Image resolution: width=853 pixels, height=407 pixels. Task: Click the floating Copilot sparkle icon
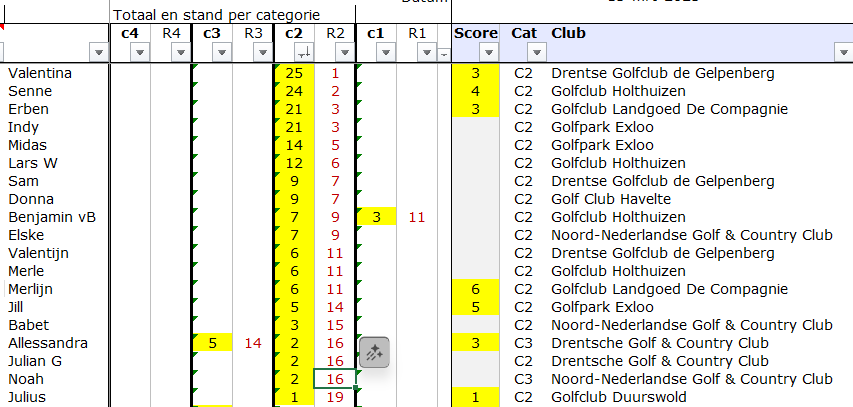click(376, 352)
